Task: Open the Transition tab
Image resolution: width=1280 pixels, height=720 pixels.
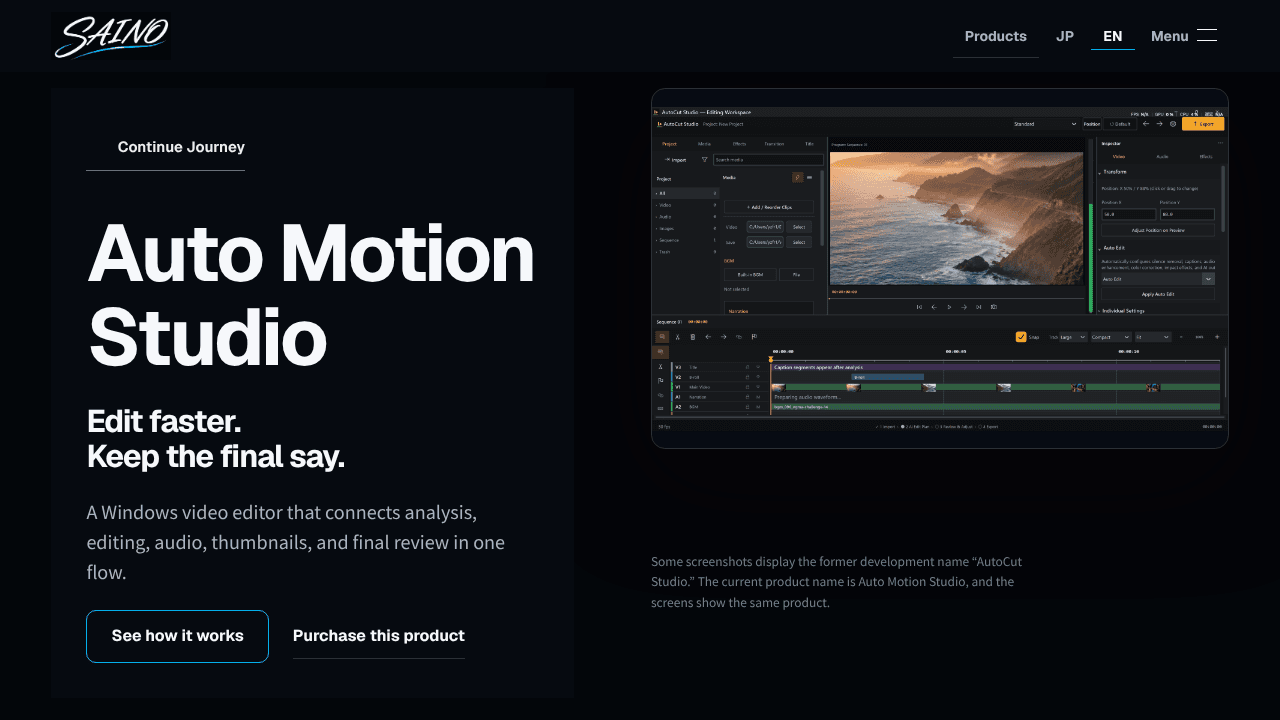Action: 774,144
